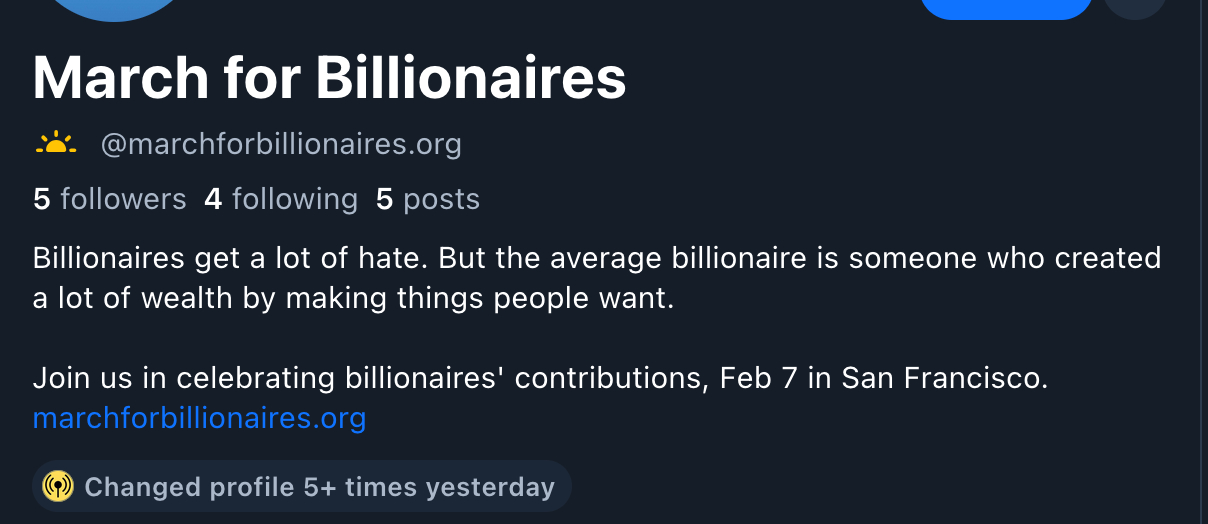Click the @marchforbillionaires.org handle text
This screenshot has width=1208, height=524.
pyautogui.click(x=281, y=145)
